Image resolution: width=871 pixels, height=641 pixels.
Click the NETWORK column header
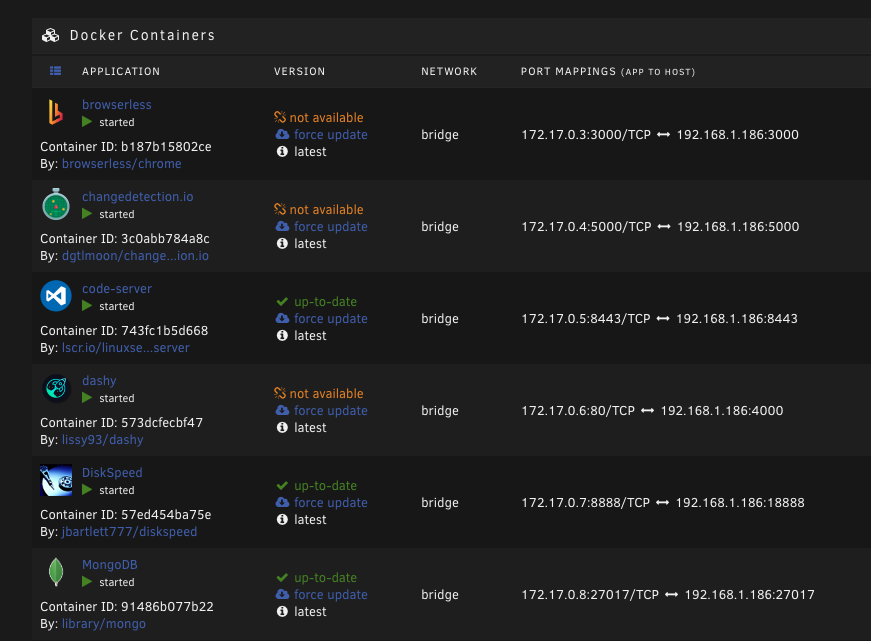tap(449, 71)
